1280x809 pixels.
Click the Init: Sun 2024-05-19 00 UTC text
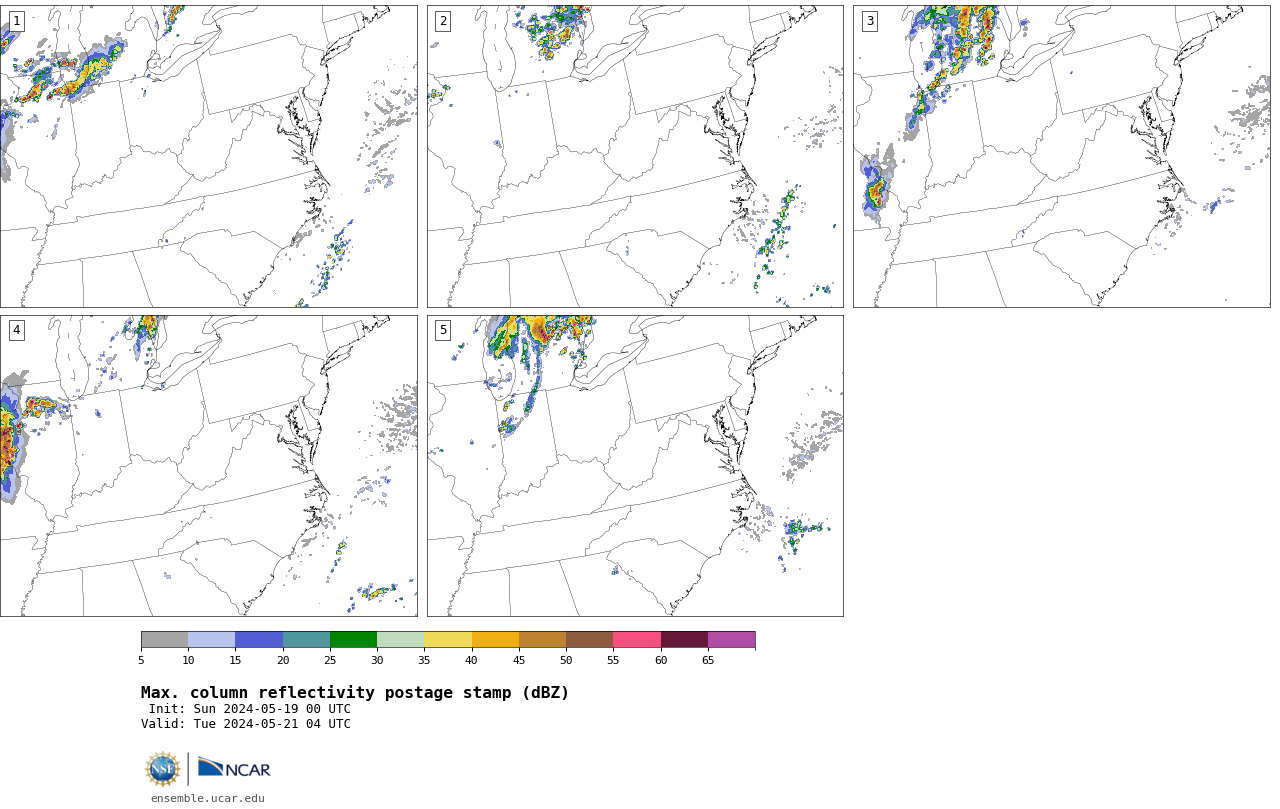pos(250,709)
